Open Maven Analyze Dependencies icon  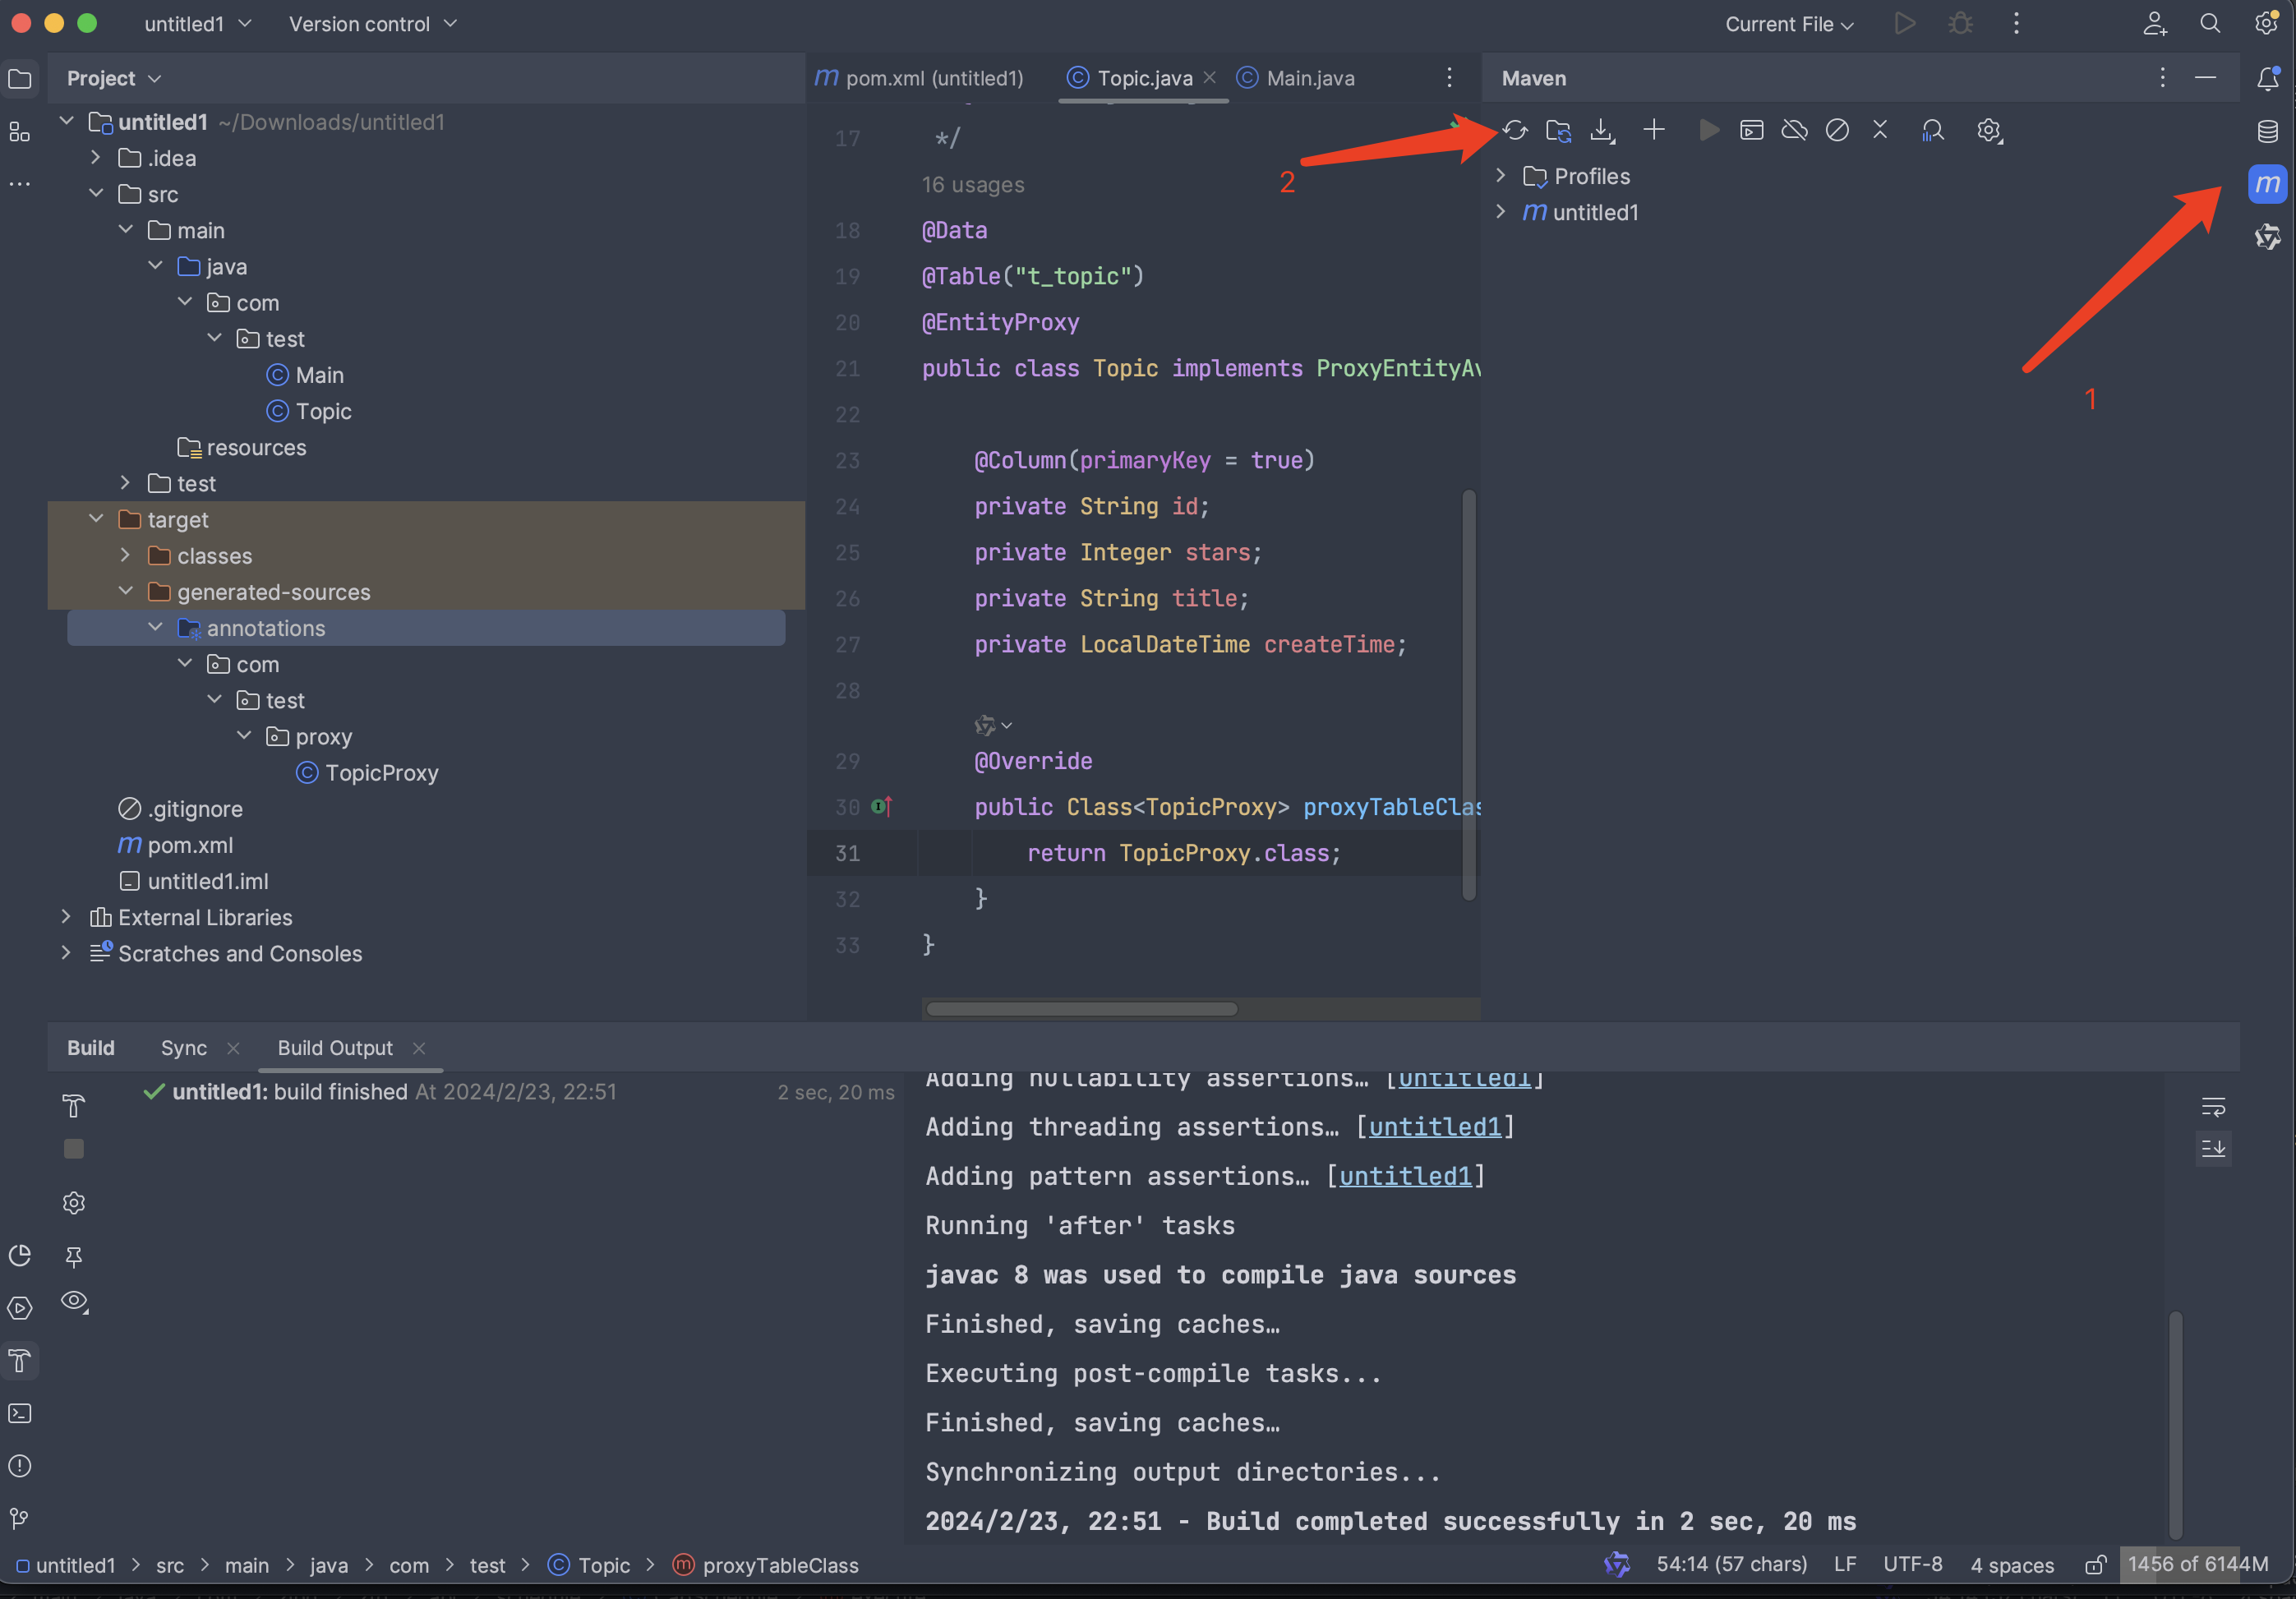[1932, 130]
